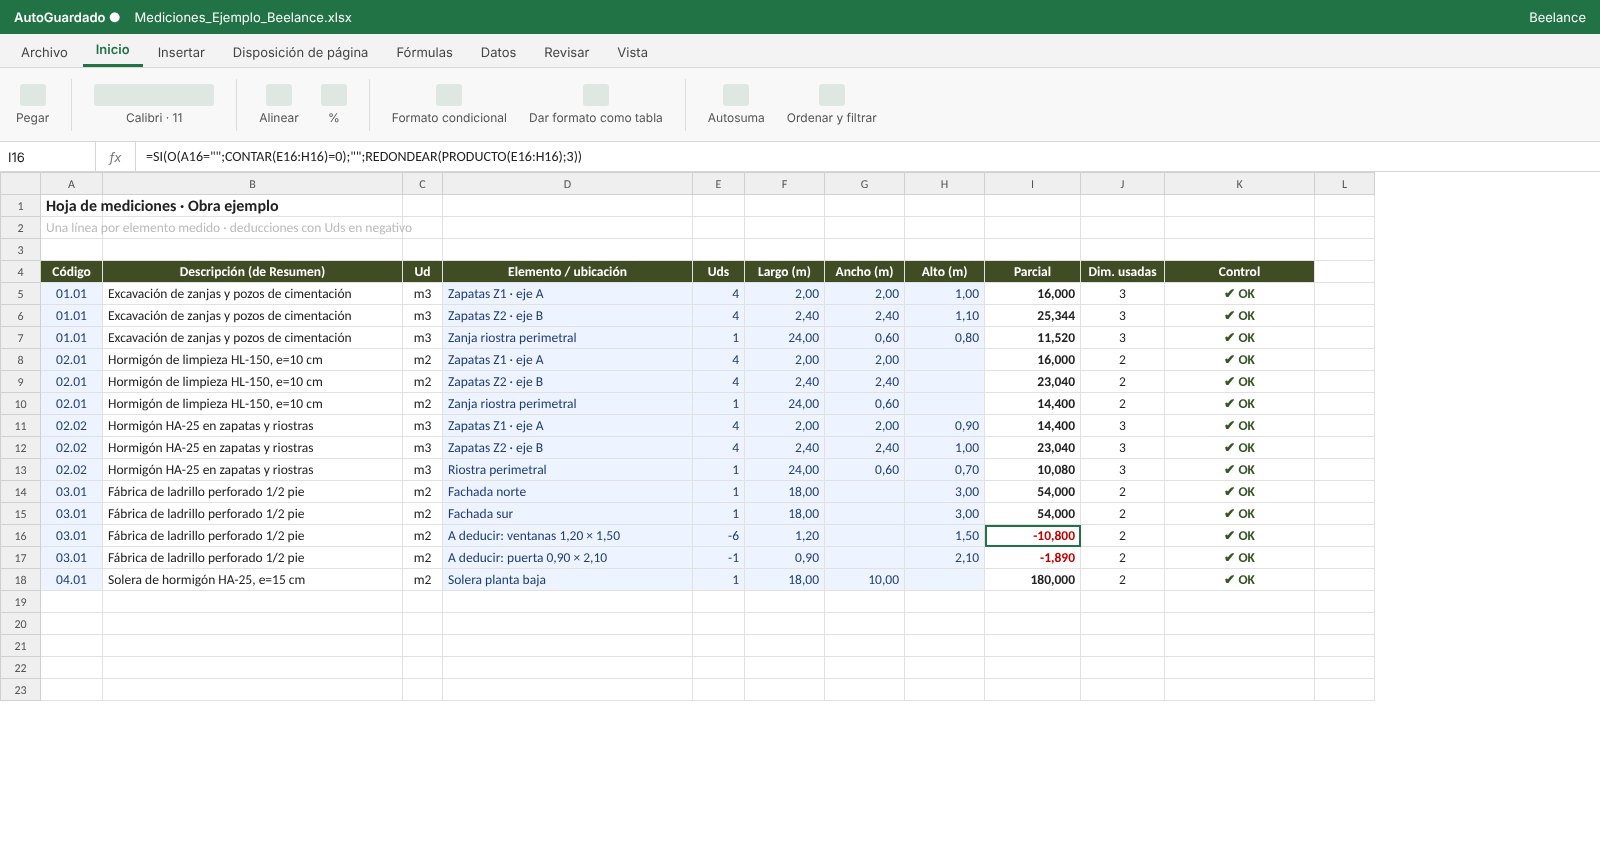This screenshot has height=860, width=1600.
Task: Select the Inicio tab
Action: point(113,50)
